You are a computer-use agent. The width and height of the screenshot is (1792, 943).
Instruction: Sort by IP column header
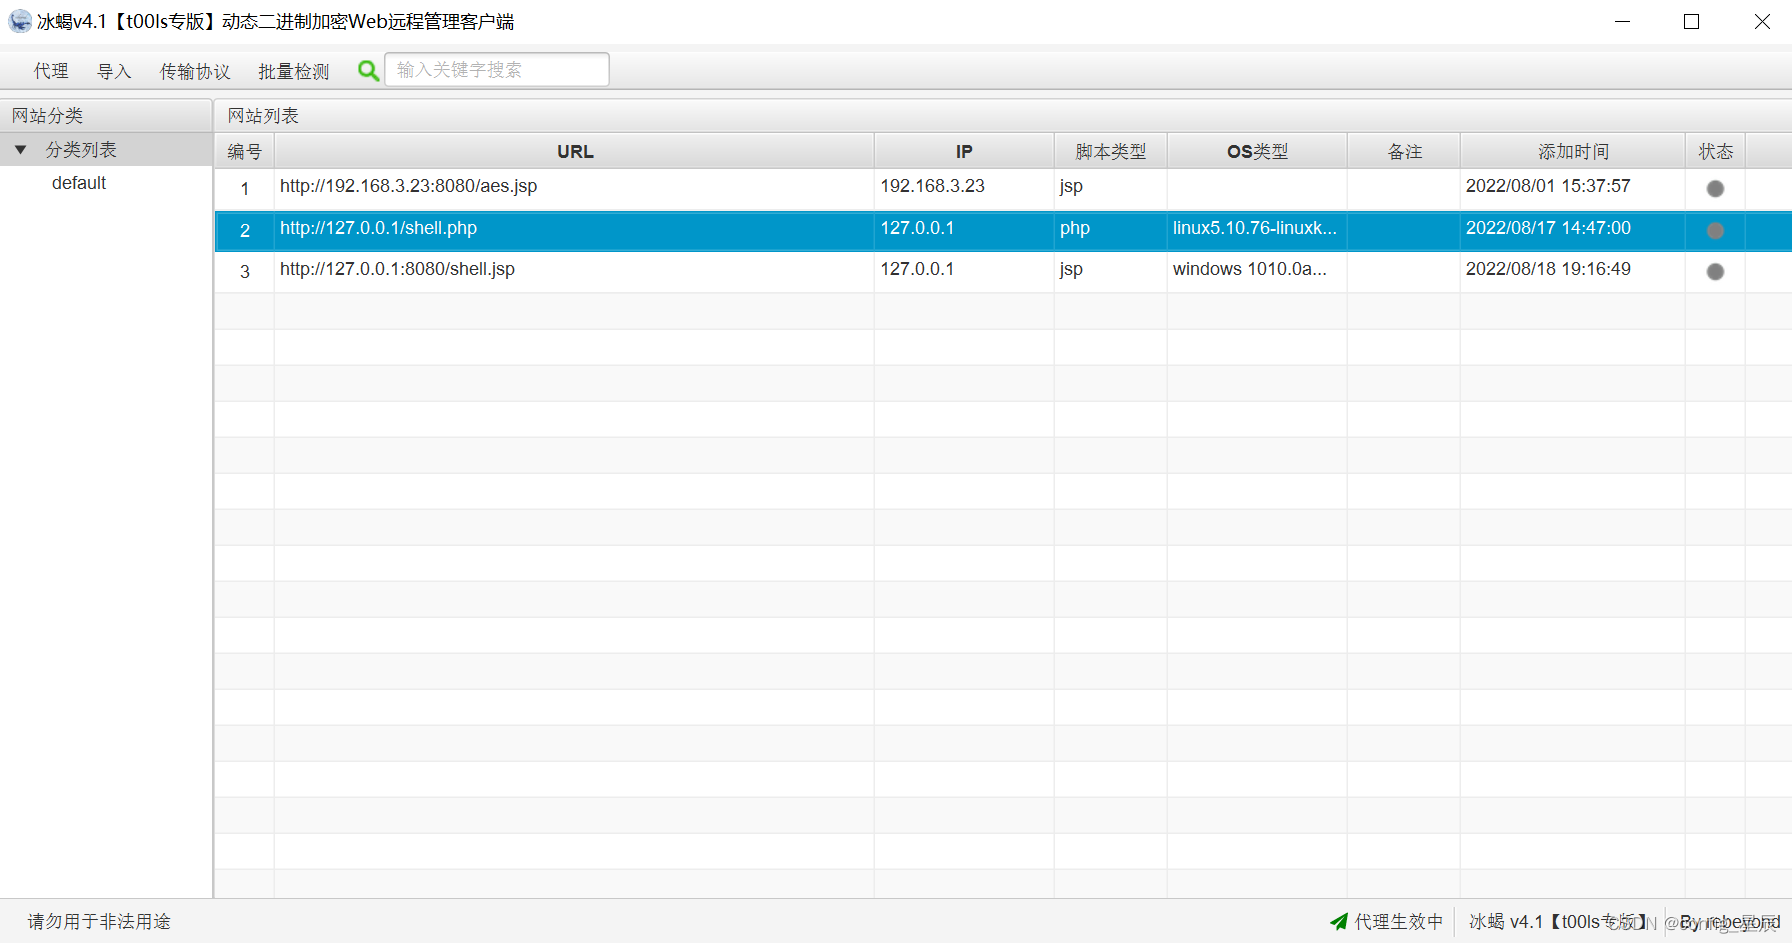[x=964, y=151]
